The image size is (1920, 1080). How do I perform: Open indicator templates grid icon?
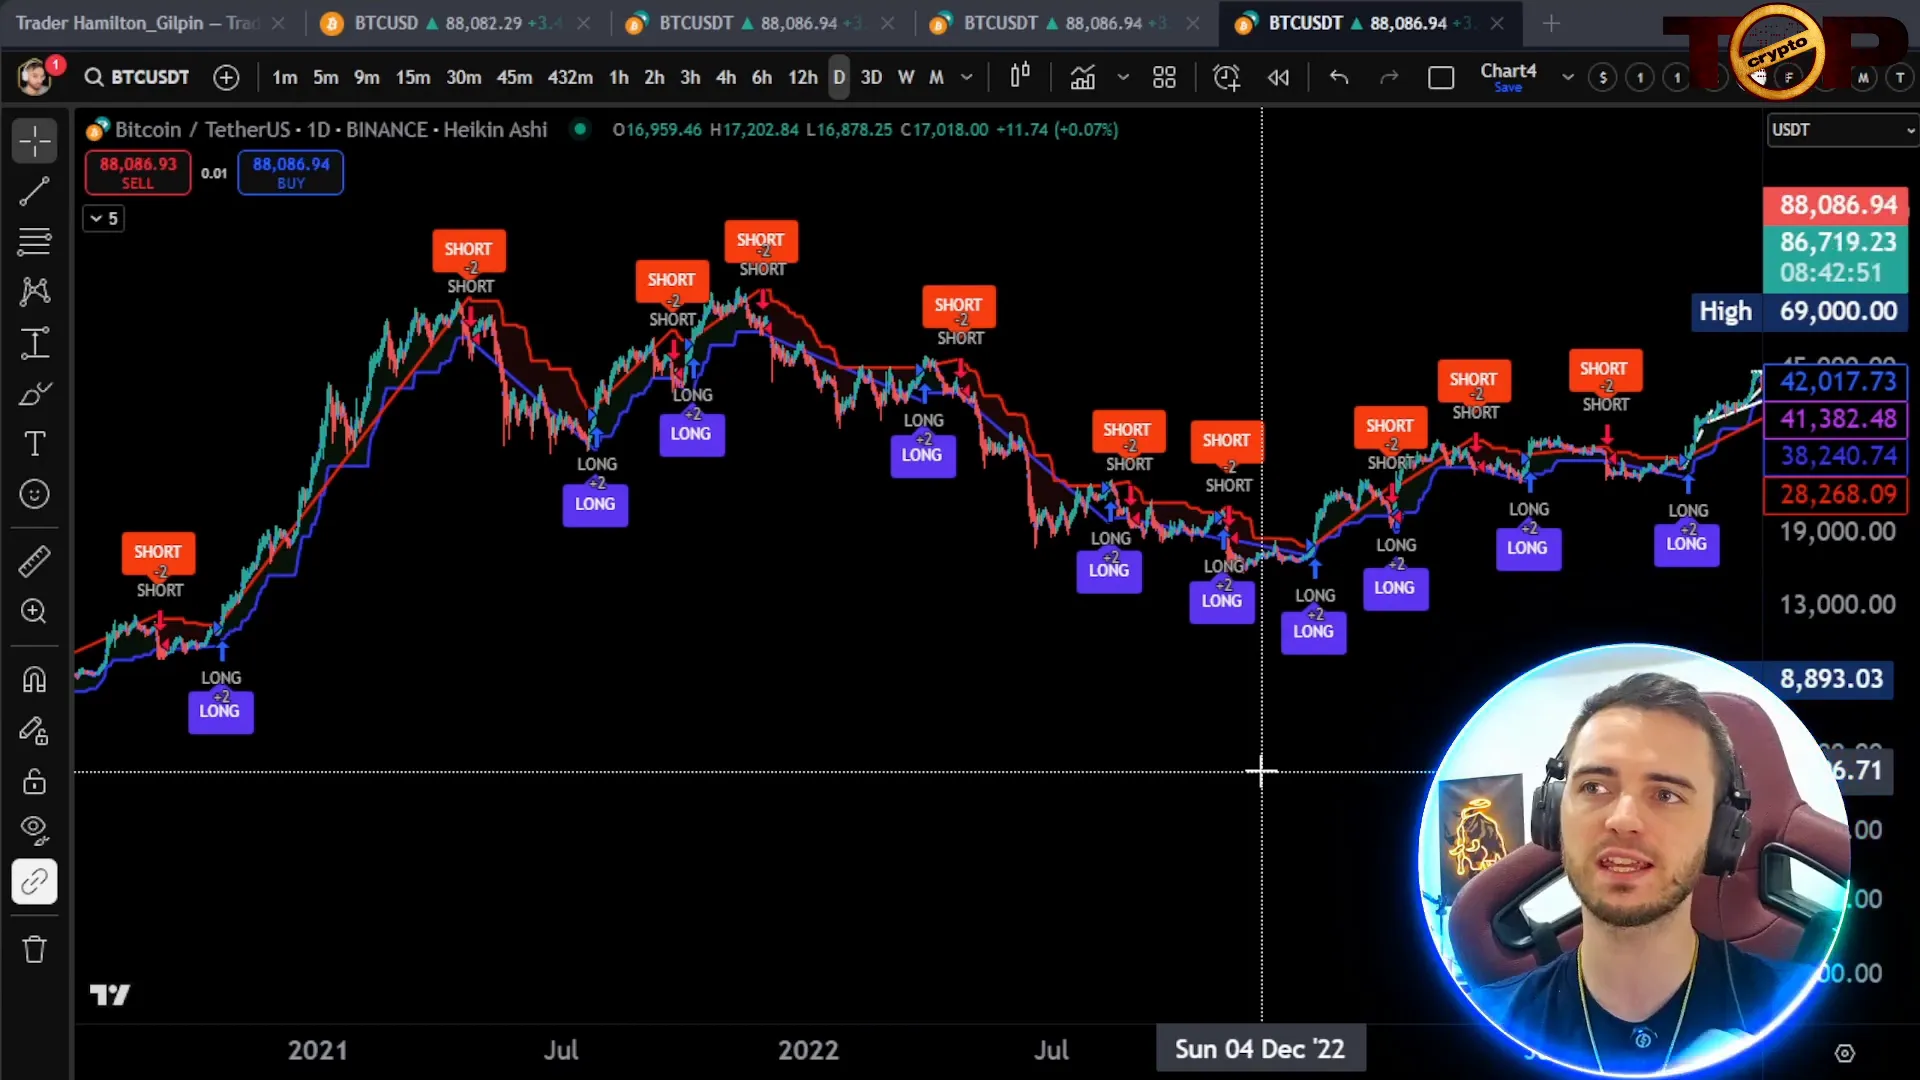click(x=1164, y=77)
